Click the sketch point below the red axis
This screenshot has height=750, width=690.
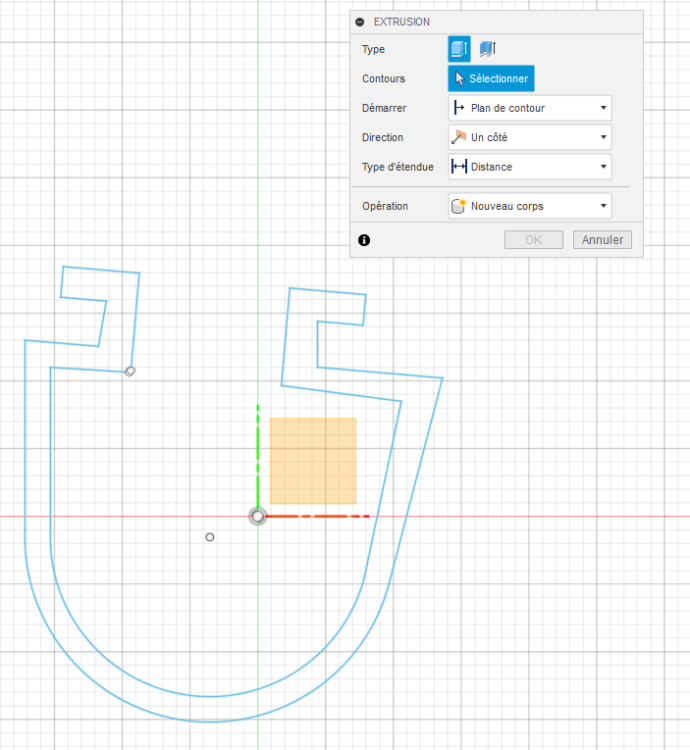click(x=209, y=537)
